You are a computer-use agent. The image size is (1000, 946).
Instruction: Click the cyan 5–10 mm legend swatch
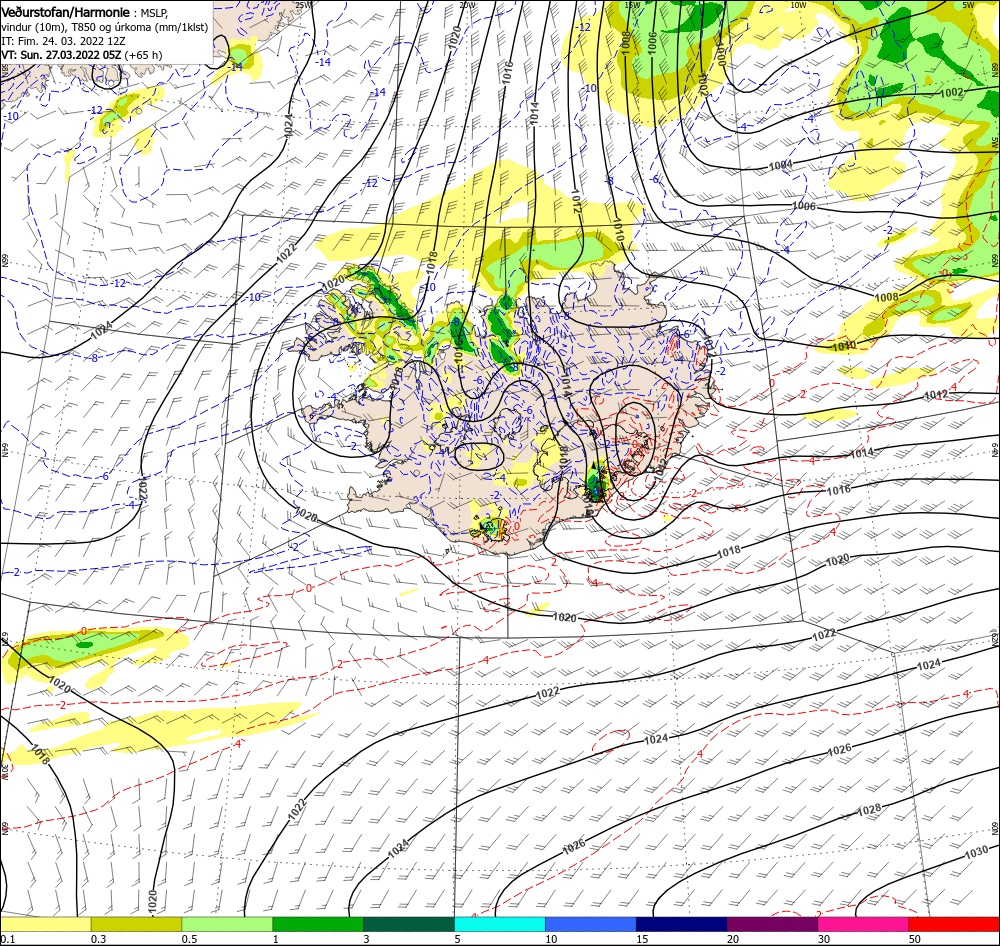tap(500, 924)
